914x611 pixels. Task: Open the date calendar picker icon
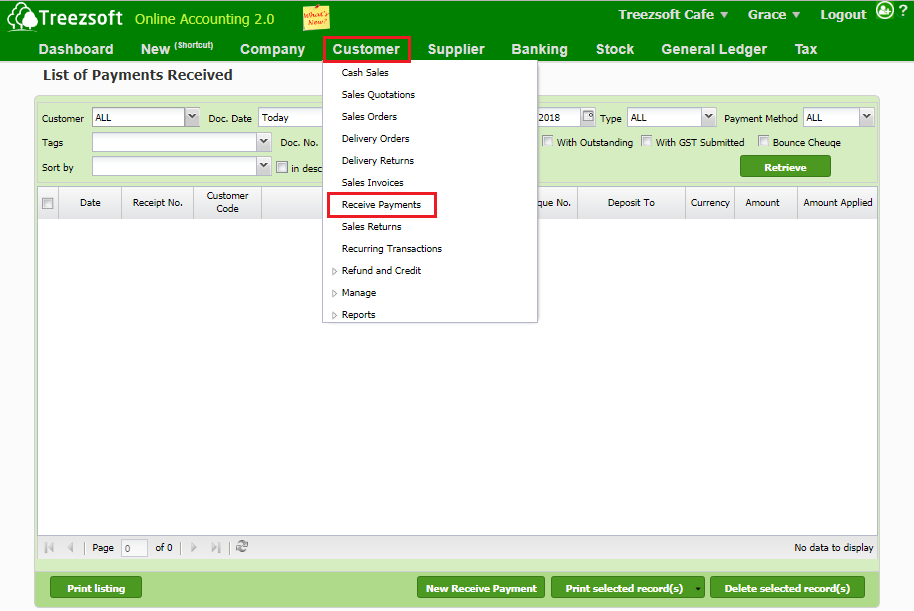click(x=588, y=116)
